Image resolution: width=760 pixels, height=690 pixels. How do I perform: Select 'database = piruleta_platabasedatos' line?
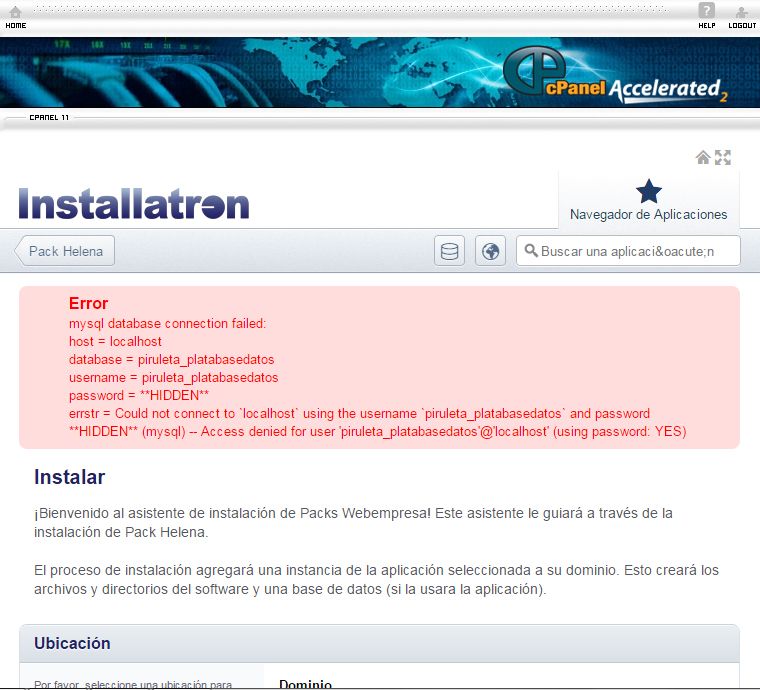tap(172, 359)
